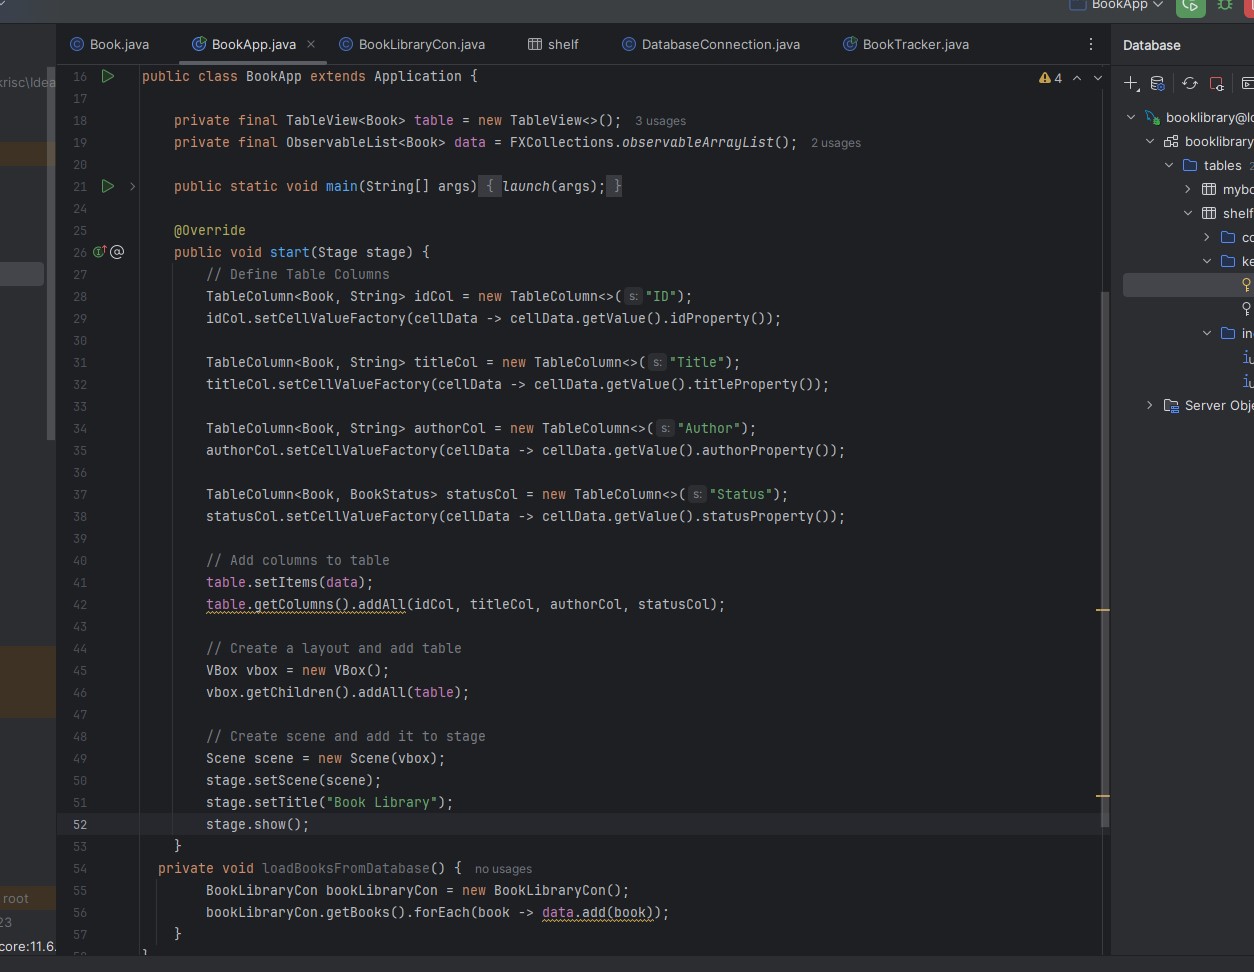Image resolution: width=1254 pixels, height=972 pixels.
Task: Refresh the database connection
Action: coord(1190,84)
